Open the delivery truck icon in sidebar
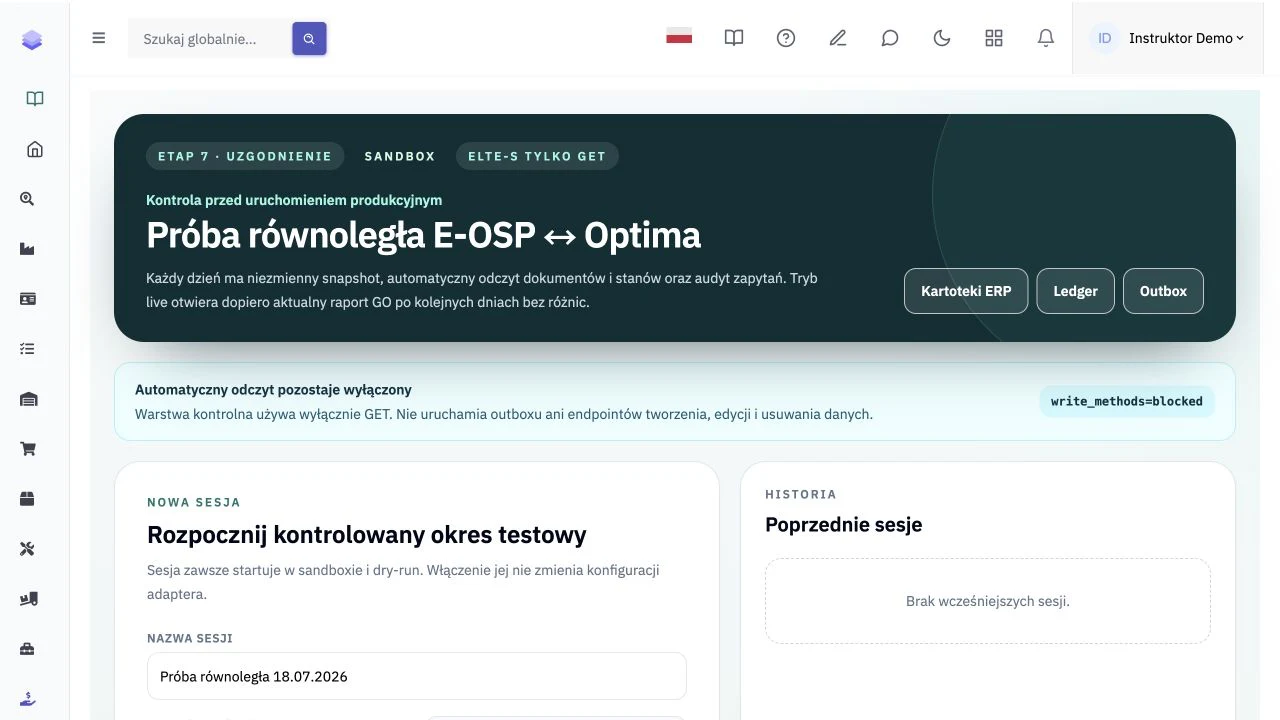Viewport: 1280px width, 720px height. [28, 599]
